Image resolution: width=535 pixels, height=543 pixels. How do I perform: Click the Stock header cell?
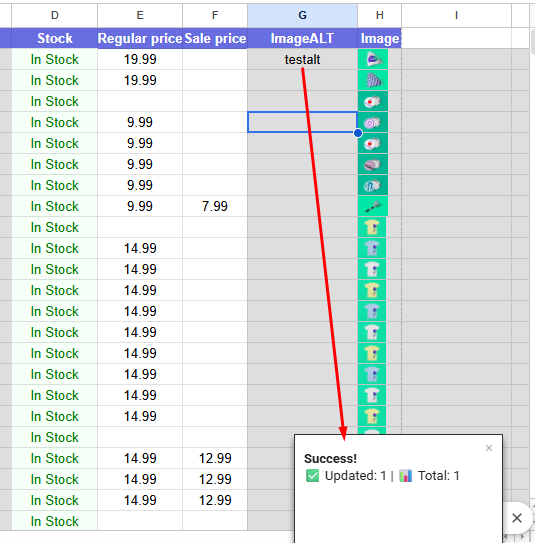pos(54,38)
